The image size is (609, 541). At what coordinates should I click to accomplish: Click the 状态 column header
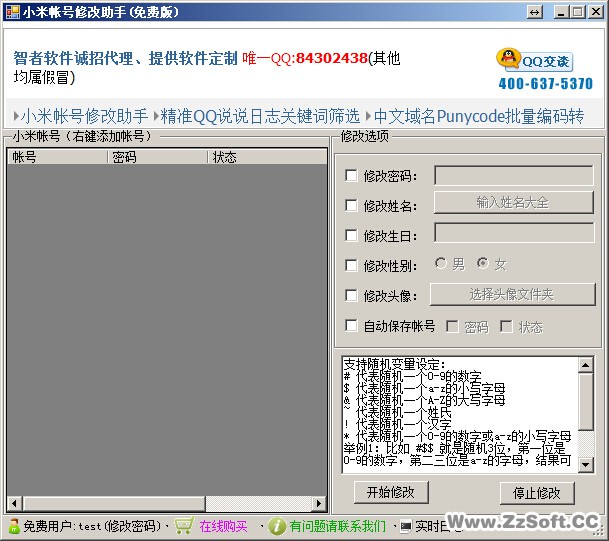(267, 157)
